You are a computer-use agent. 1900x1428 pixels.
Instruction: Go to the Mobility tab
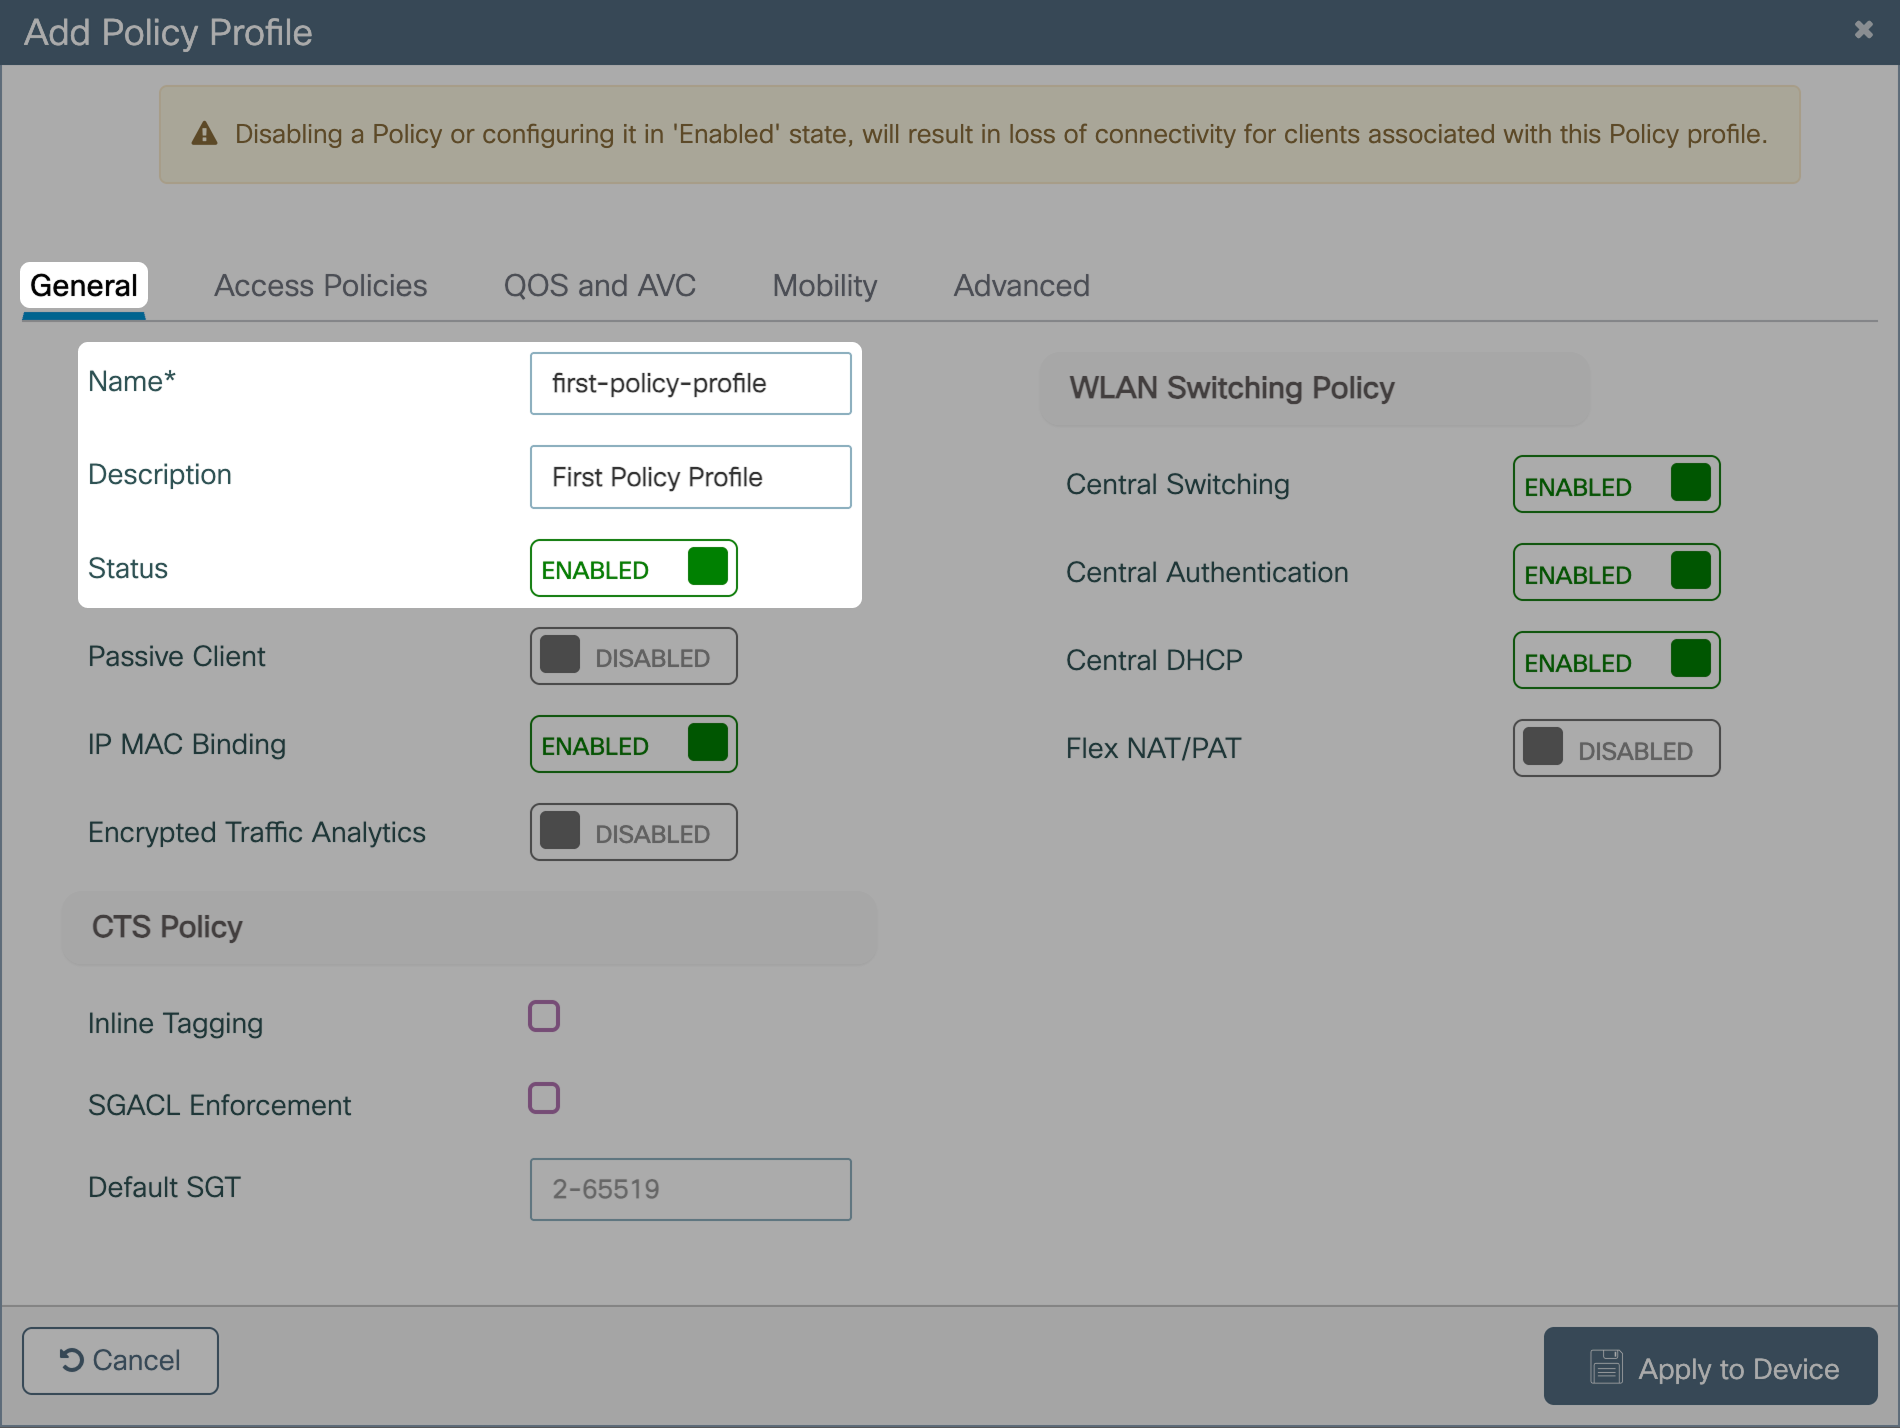824,286
